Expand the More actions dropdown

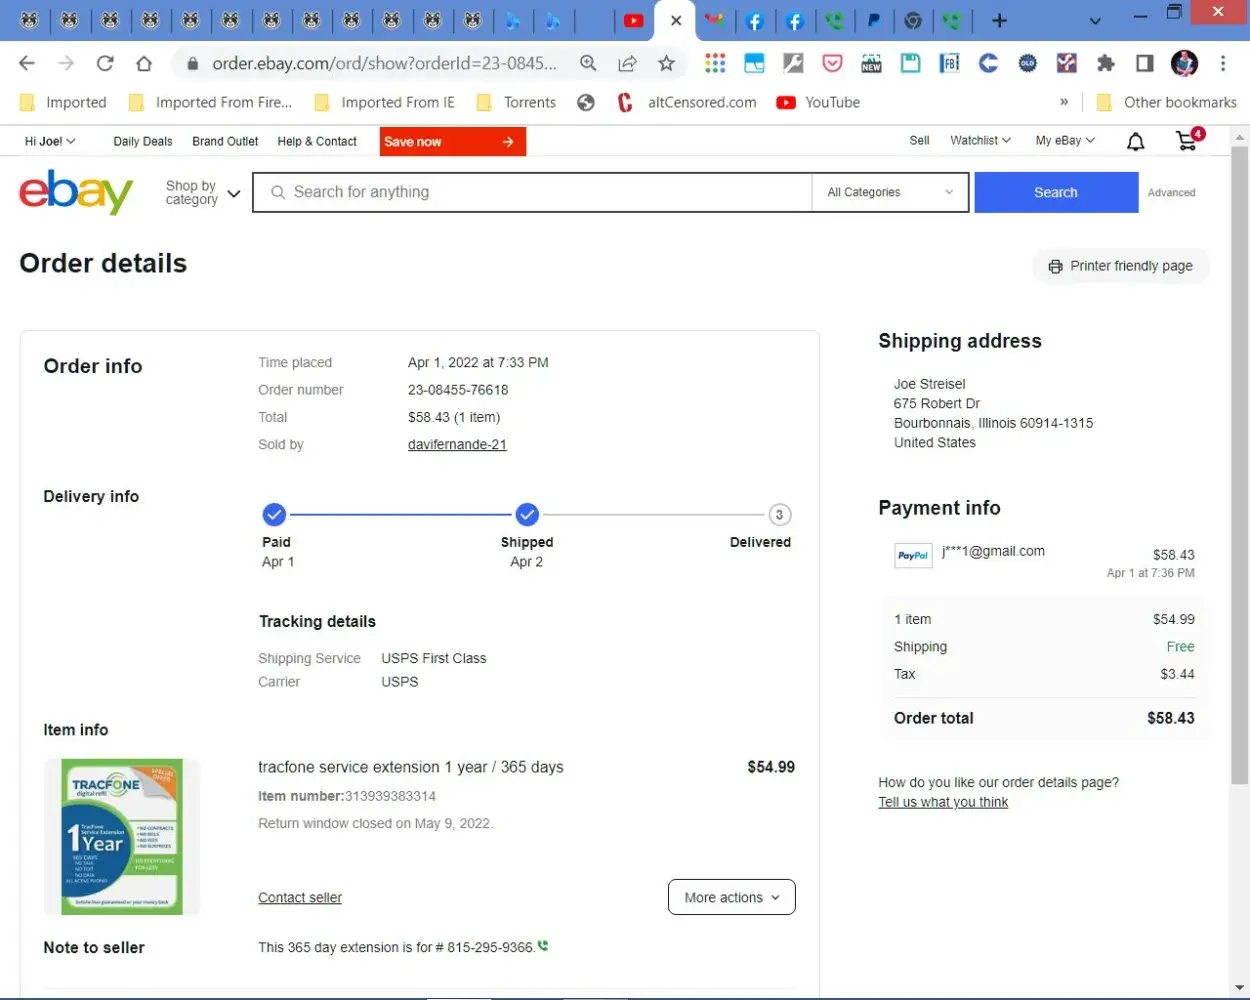pos(731,897)
